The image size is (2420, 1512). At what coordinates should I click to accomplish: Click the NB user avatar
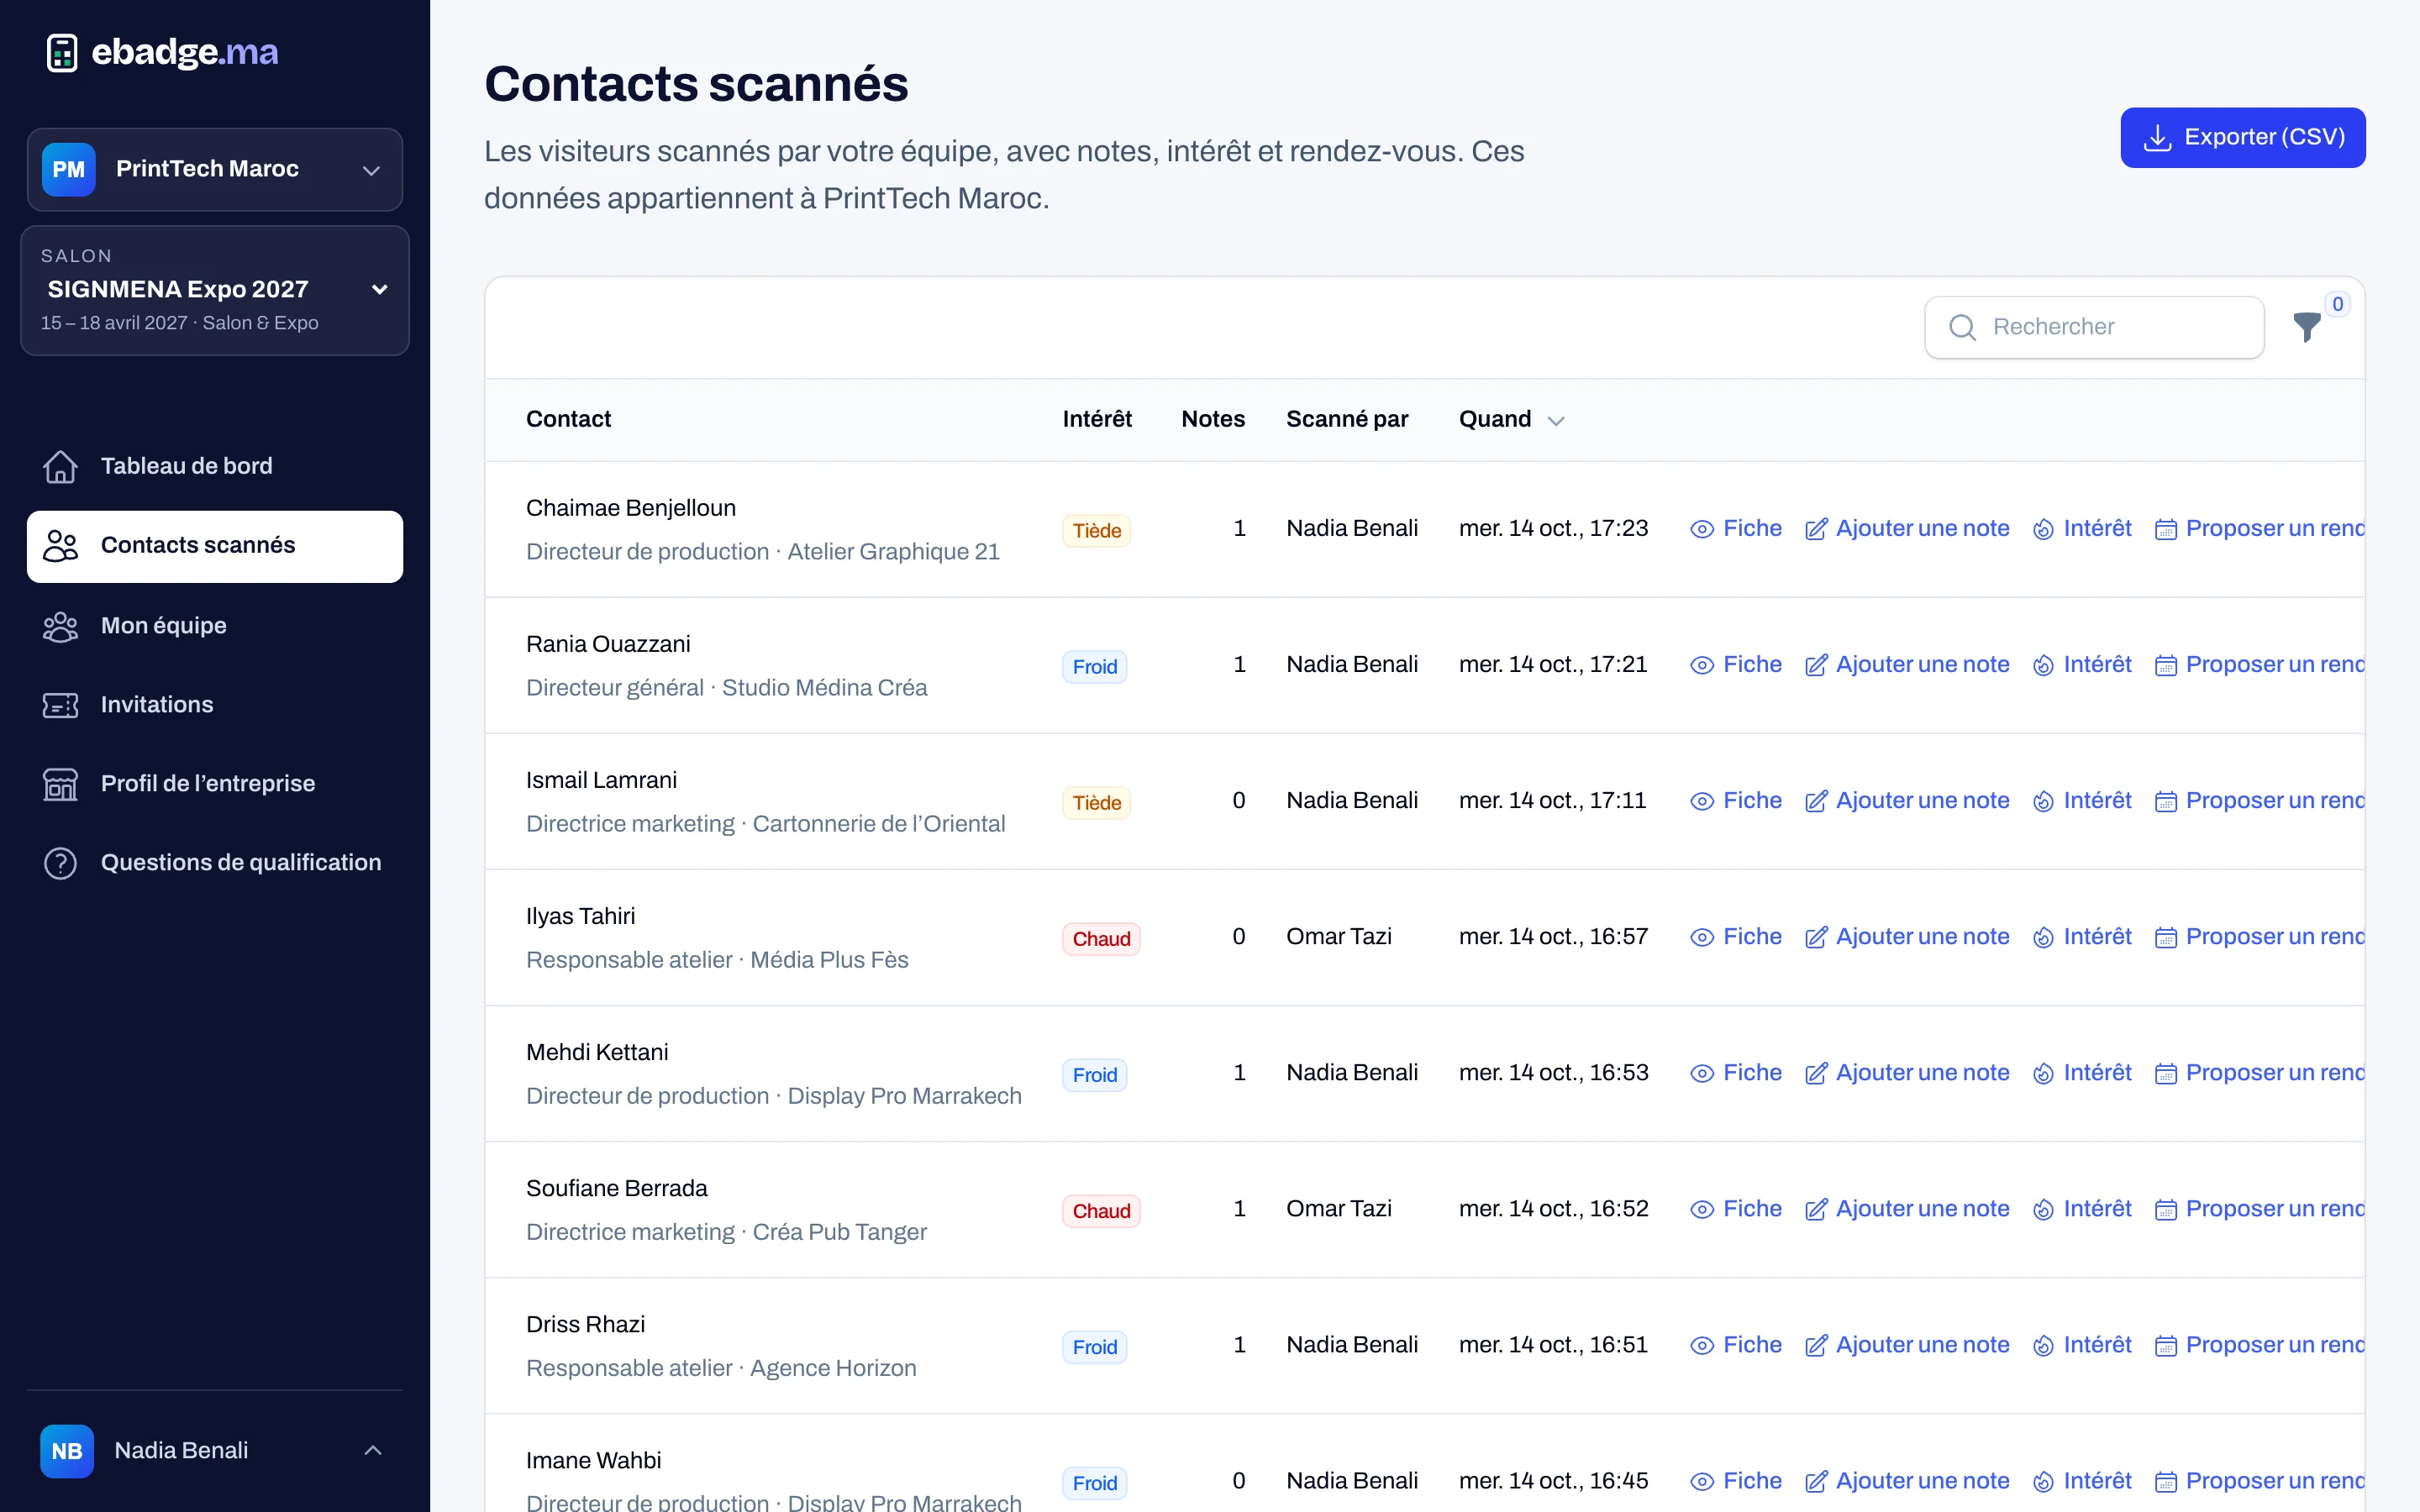click(x=67, y=1450)
